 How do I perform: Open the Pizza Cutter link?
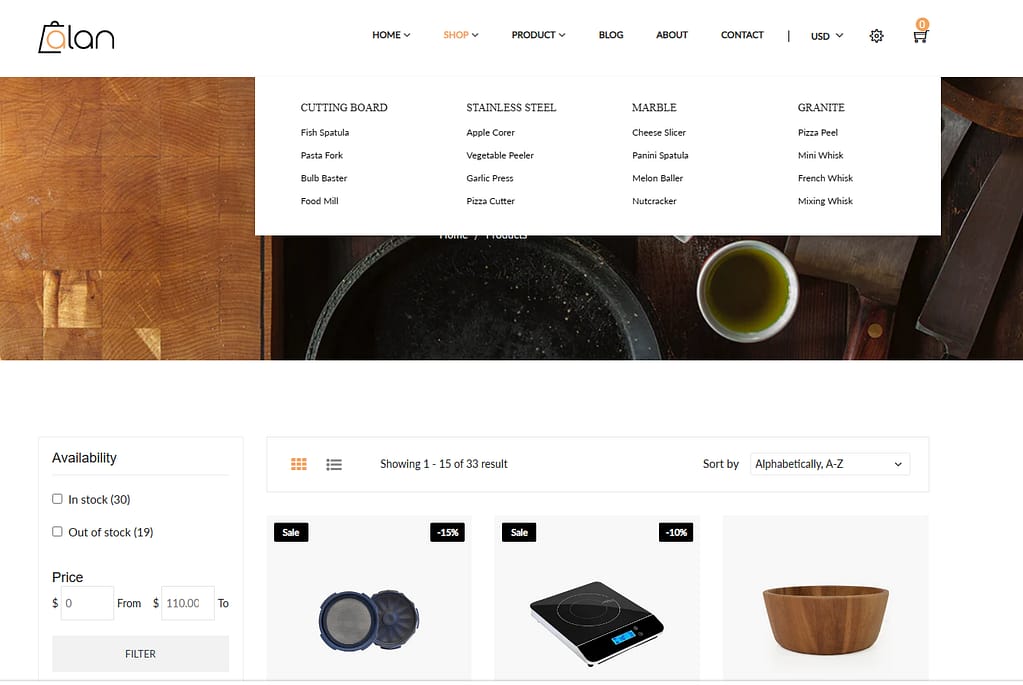click(x=490, y=201)
